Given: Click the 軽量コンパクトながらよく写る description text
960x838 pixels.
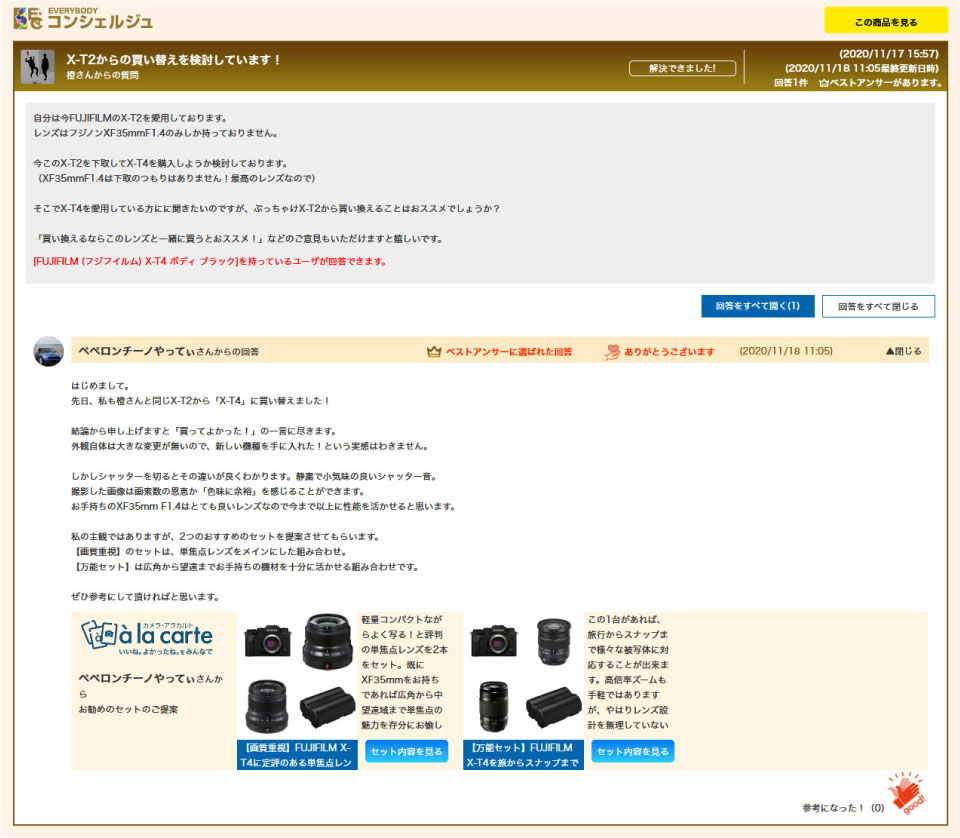Looking at the screenshot, I should tap(404, 672).
